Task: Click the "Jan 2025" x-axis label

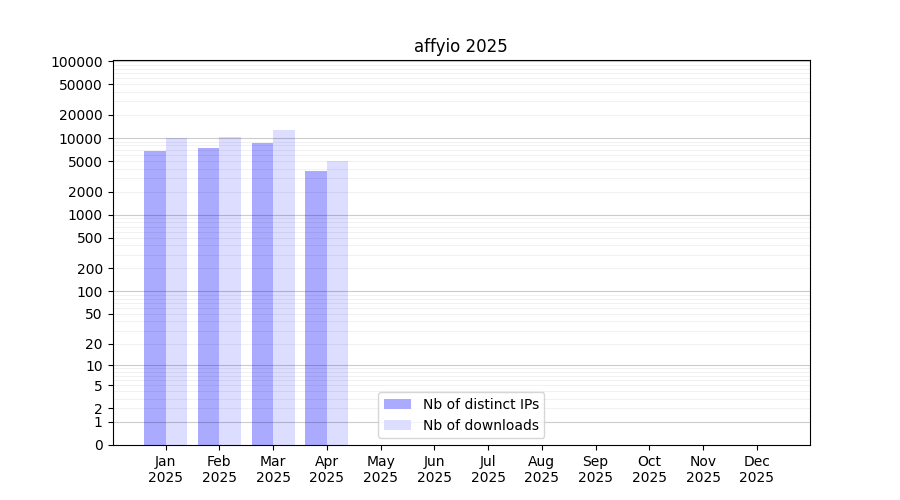Action: [x=165, y=469]
